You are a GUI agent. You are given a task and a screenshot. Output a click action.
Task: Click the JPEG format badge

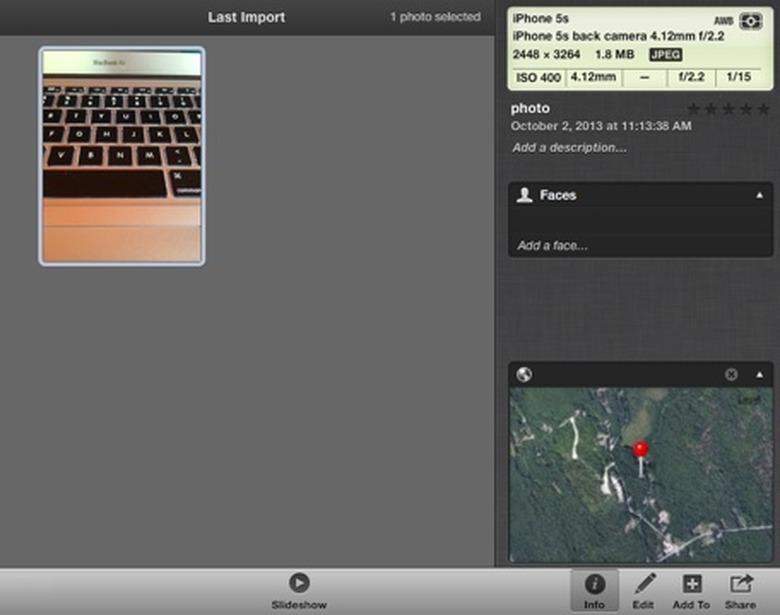665,54
